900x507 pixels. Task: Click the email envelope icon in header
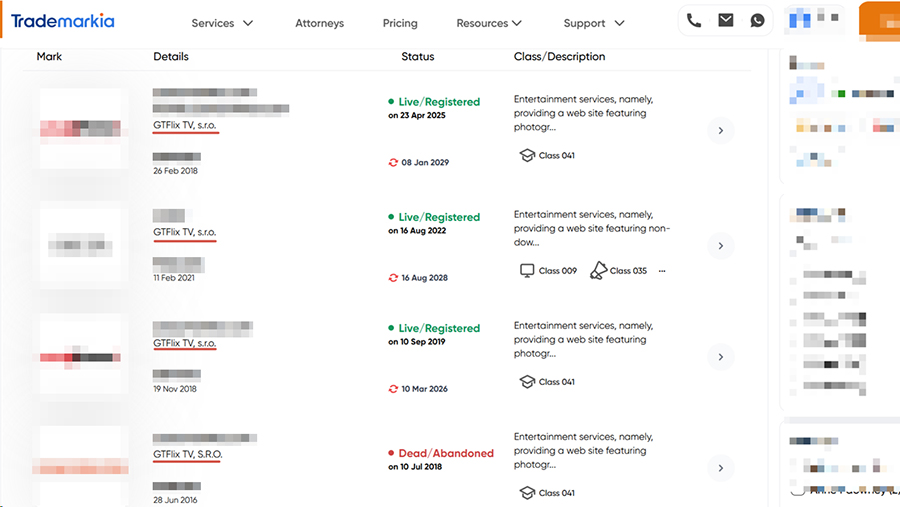tap(726, 21)
